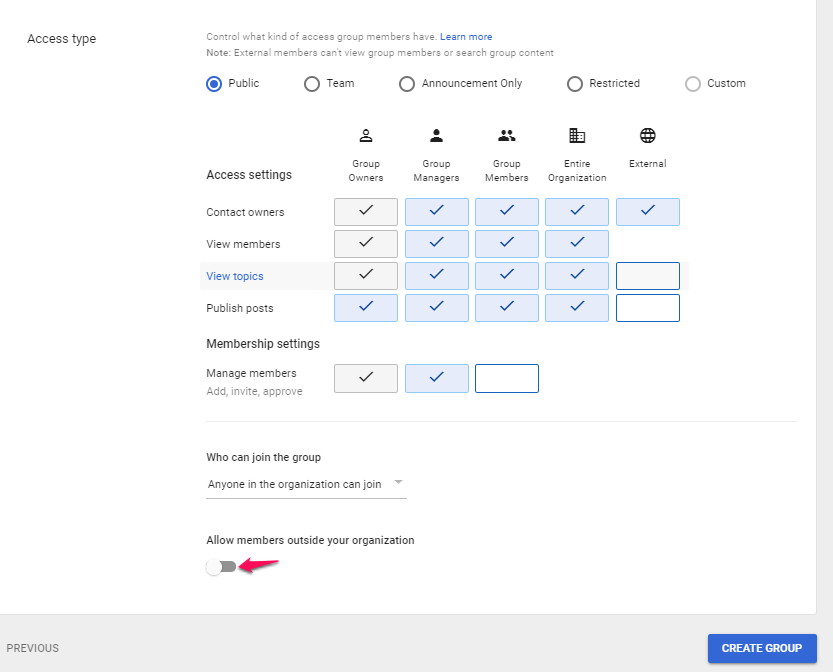Go back with the Previous button
This screenshot has width=833, height=672.
click(x=33, y=648)
